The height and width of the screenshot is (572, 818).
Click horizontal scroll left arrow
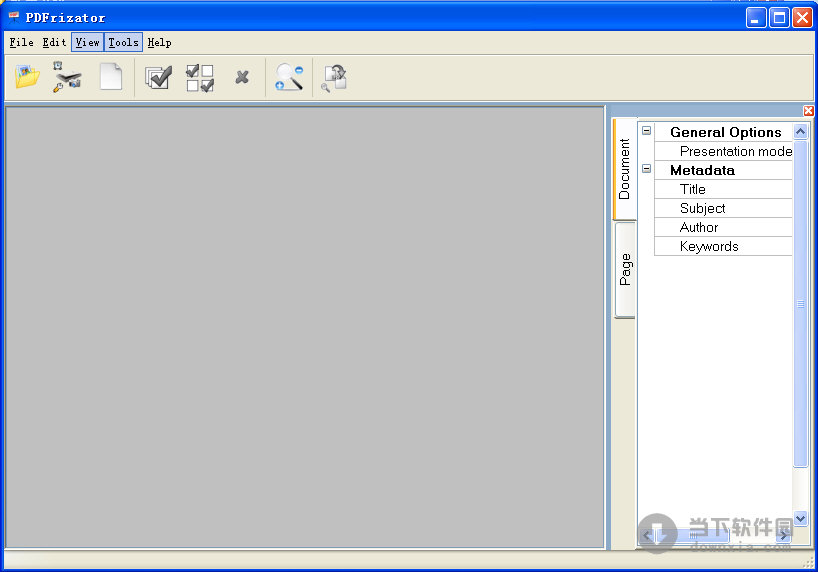click(x=647, y=535)
